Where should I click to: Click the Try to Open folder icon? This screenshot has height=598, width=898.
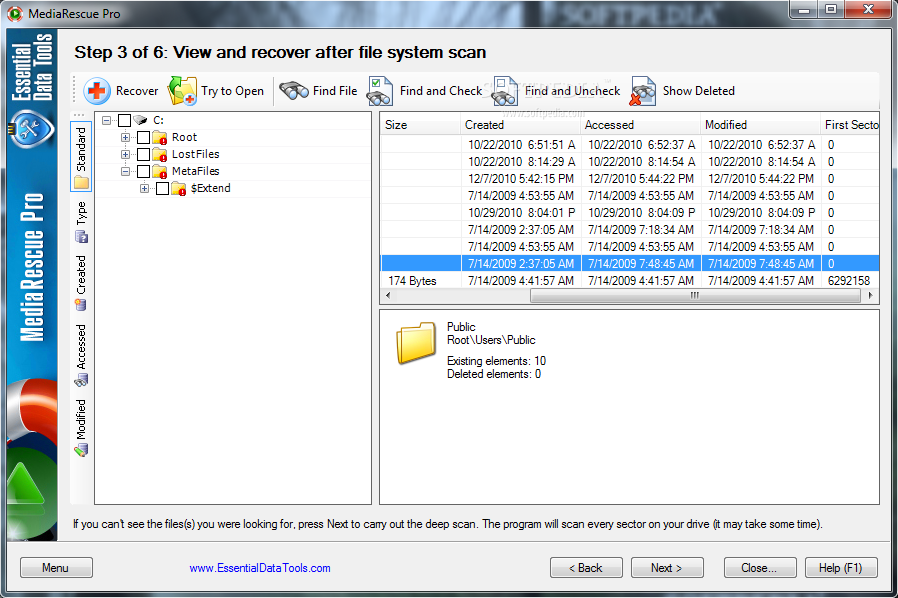coord(182,91)
